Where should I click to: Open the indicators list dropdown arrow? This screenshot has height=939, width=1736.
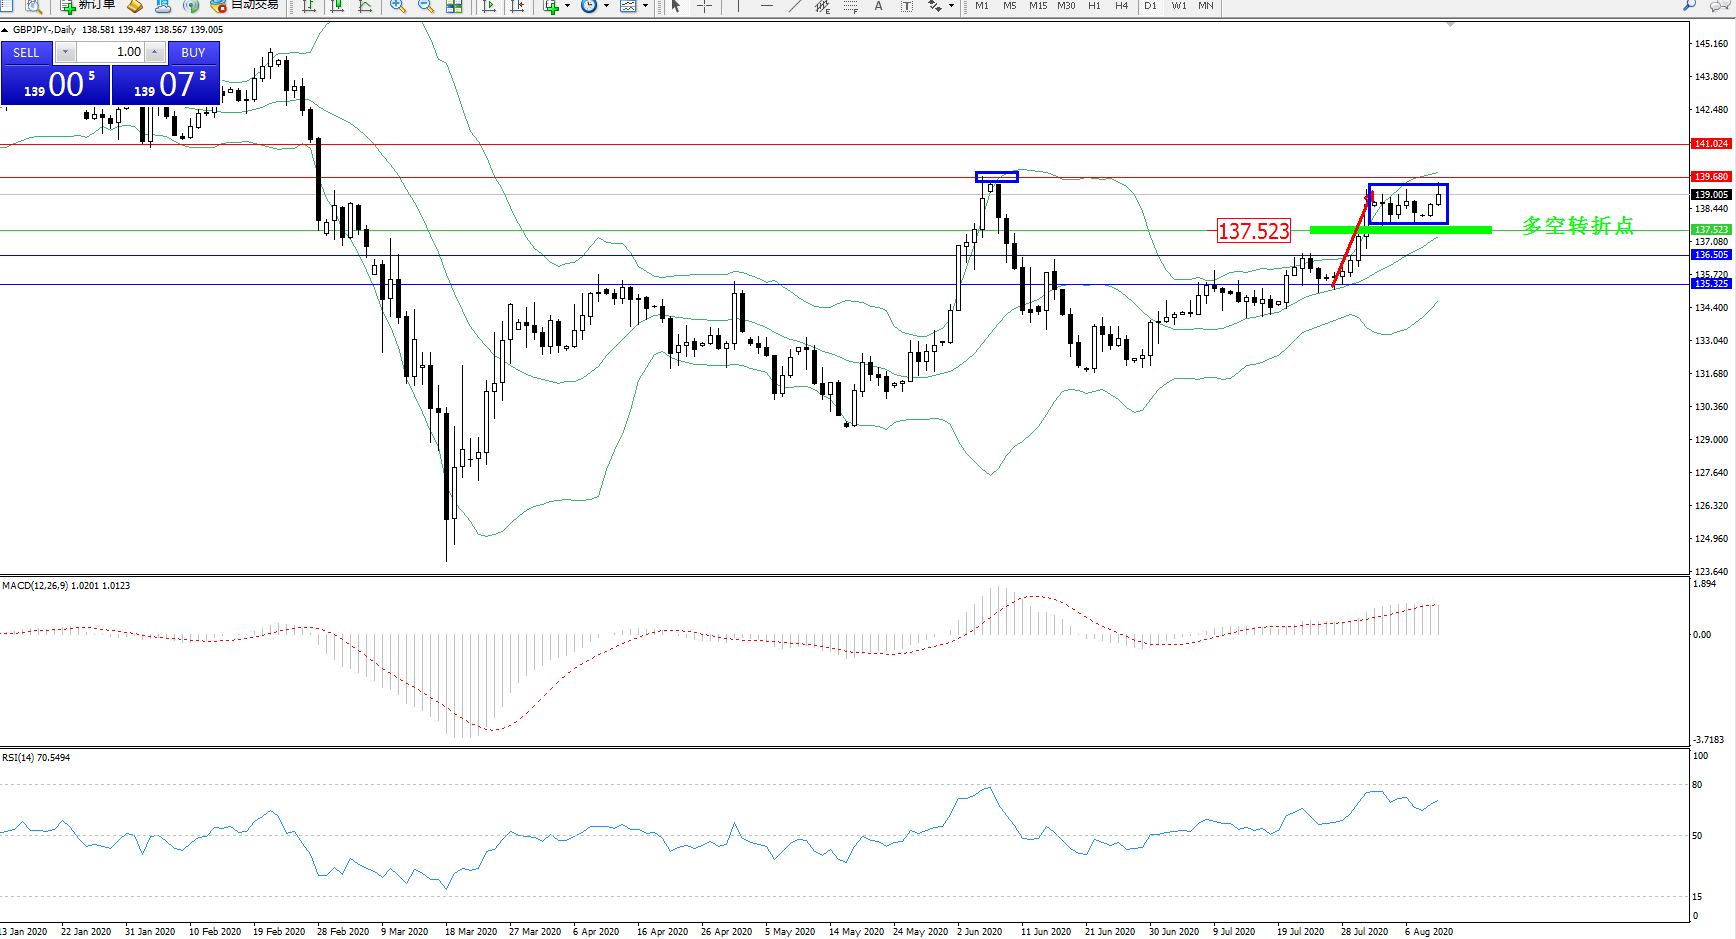point(567,6)
